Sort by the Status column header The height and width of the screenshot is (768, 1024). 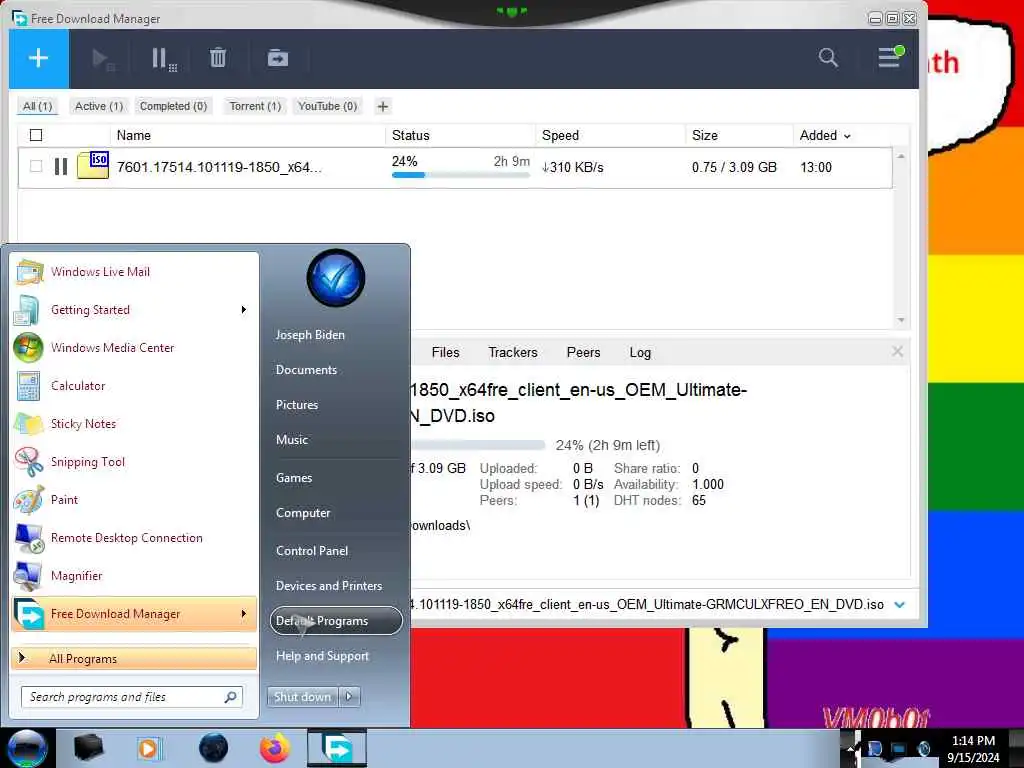(x=411, y=135)
